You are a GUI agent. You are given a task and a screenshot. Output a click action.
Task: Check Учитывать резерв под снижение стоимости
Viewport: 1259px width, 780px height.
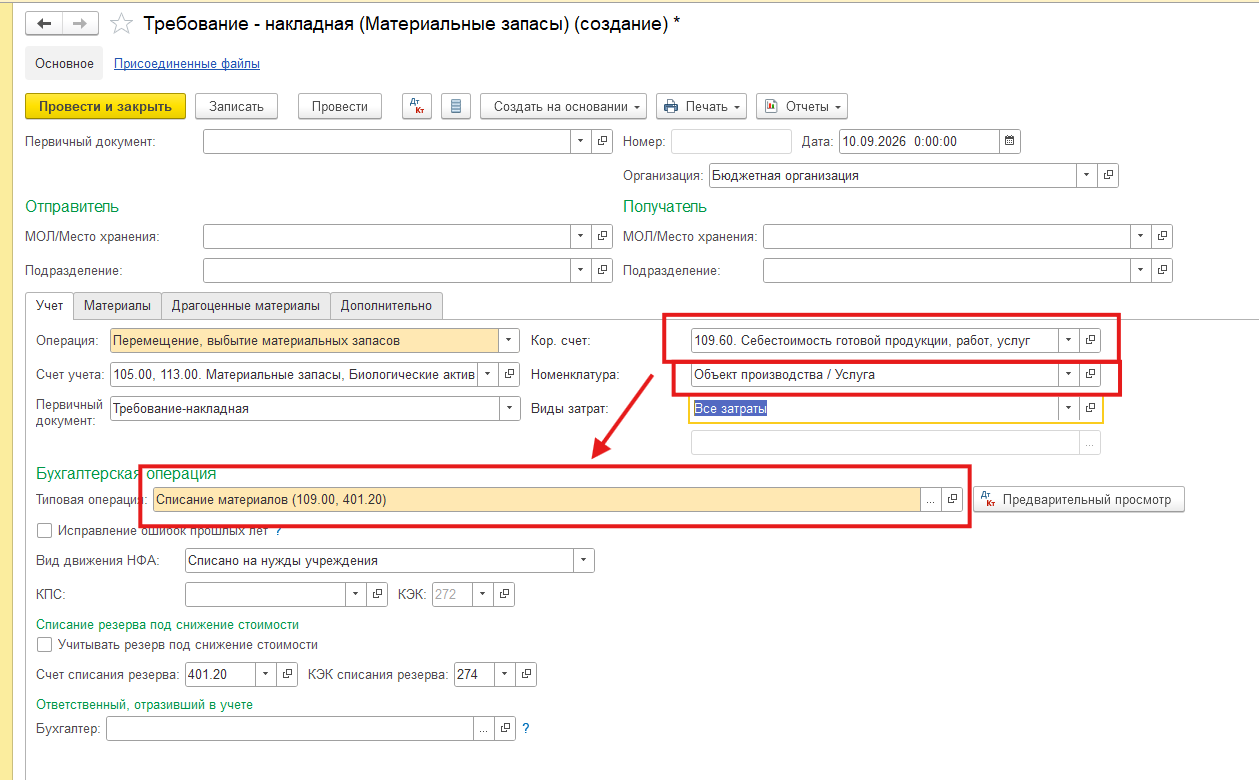coord(43,645)
